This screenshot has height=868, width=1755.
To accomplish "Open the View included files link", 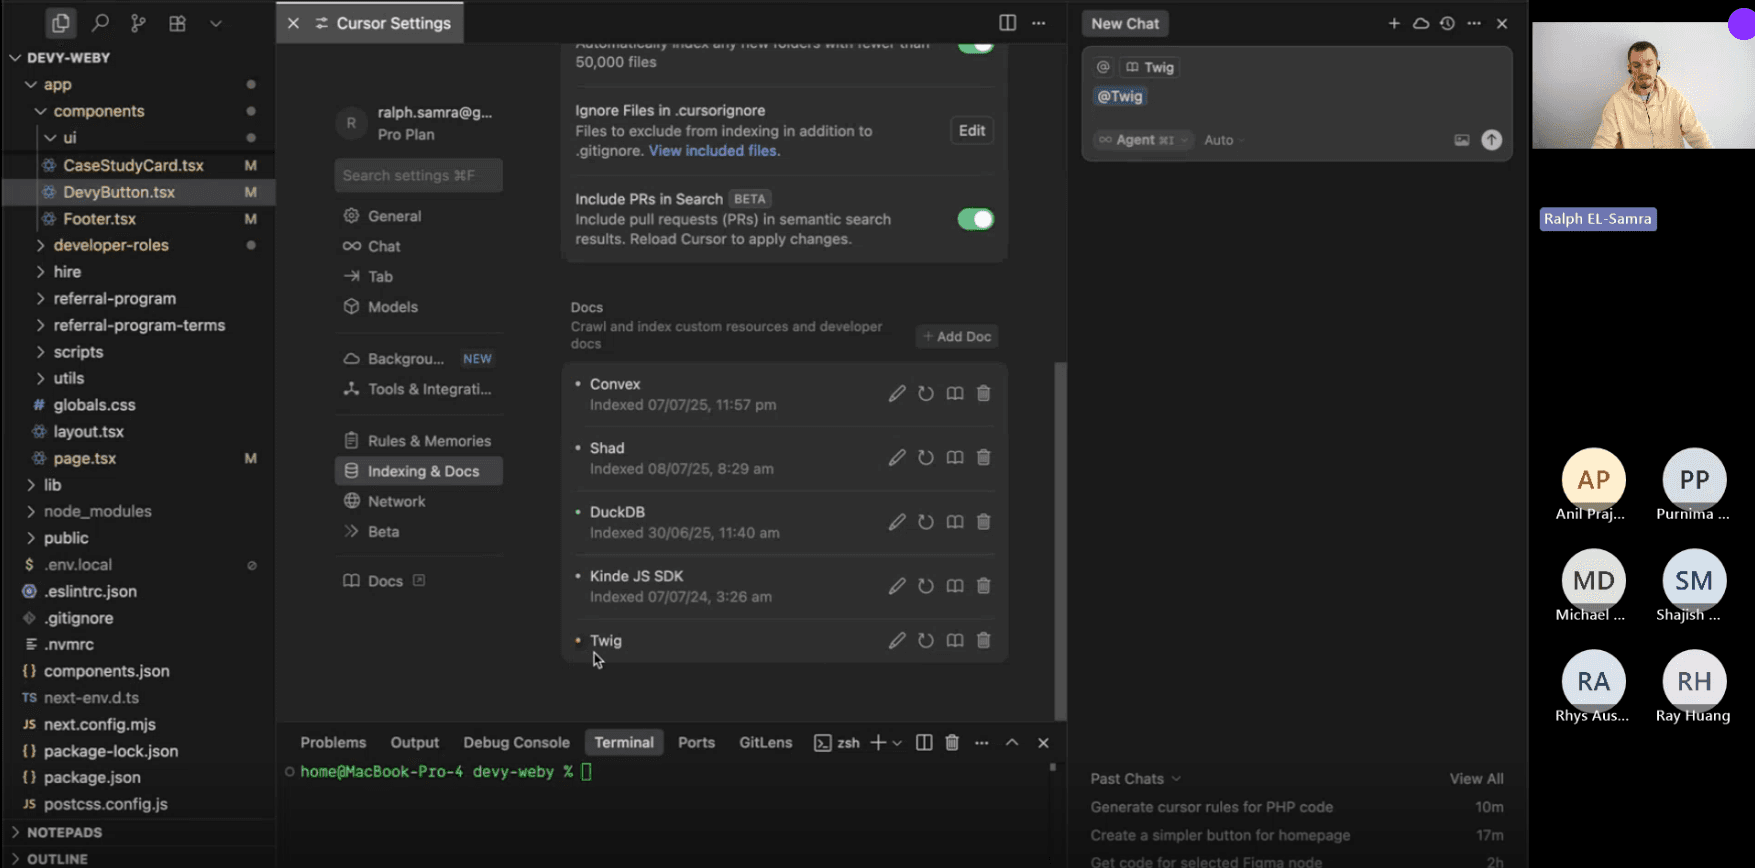I will coord(714,151).
